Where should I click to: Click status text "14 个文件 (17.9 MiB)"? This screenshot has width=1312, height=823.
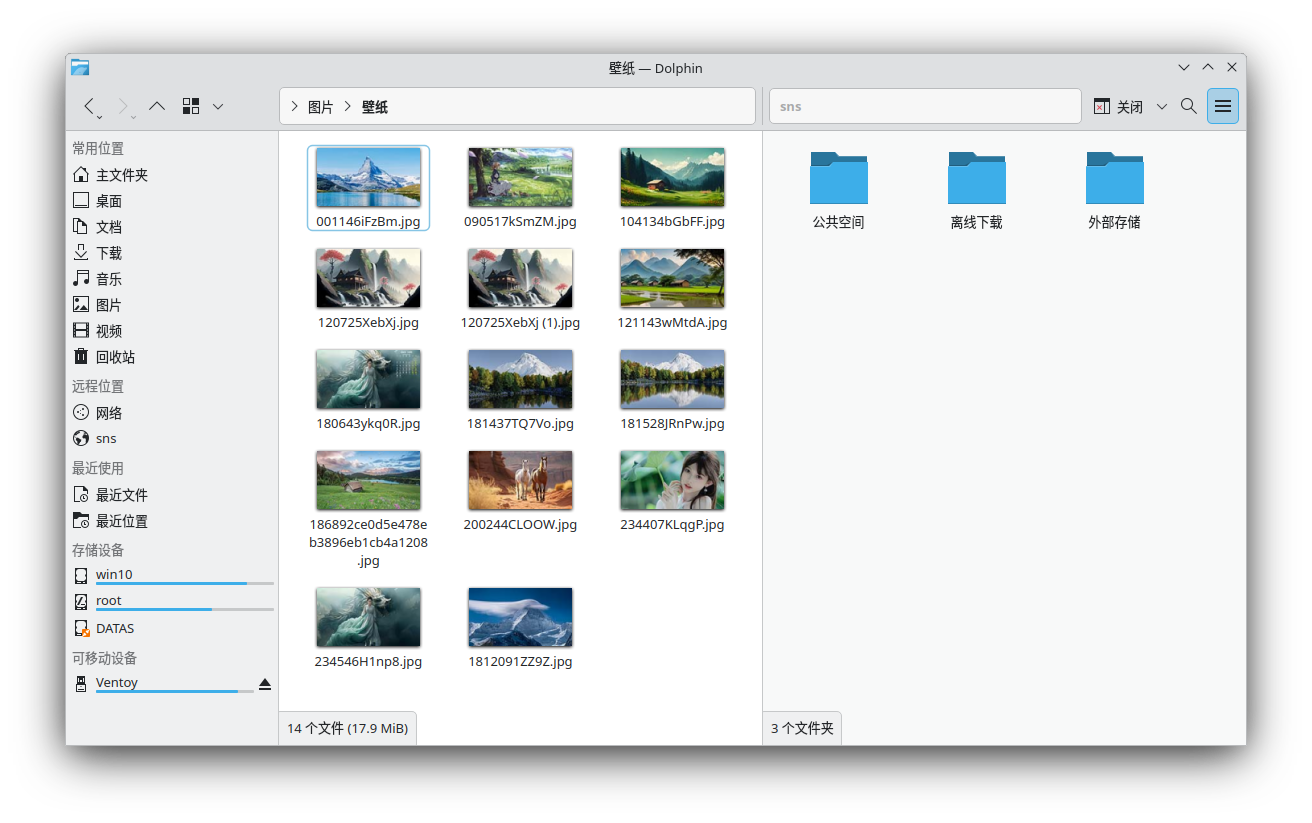tap(347, 729)
